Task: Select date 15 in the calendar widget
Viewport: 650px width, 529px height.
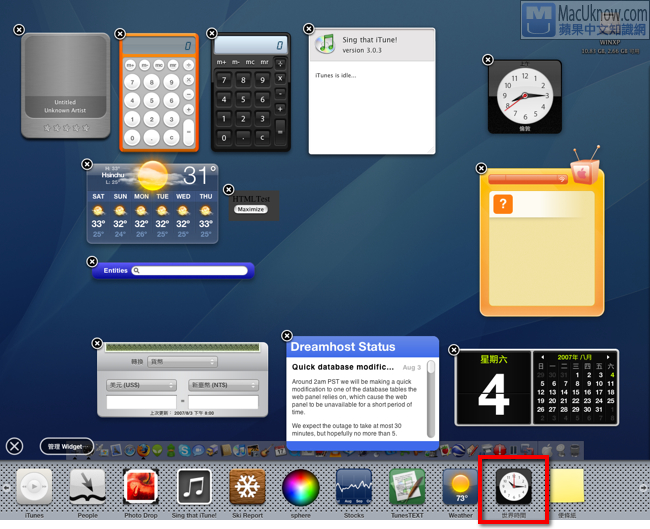Action: tap(576, 392)
